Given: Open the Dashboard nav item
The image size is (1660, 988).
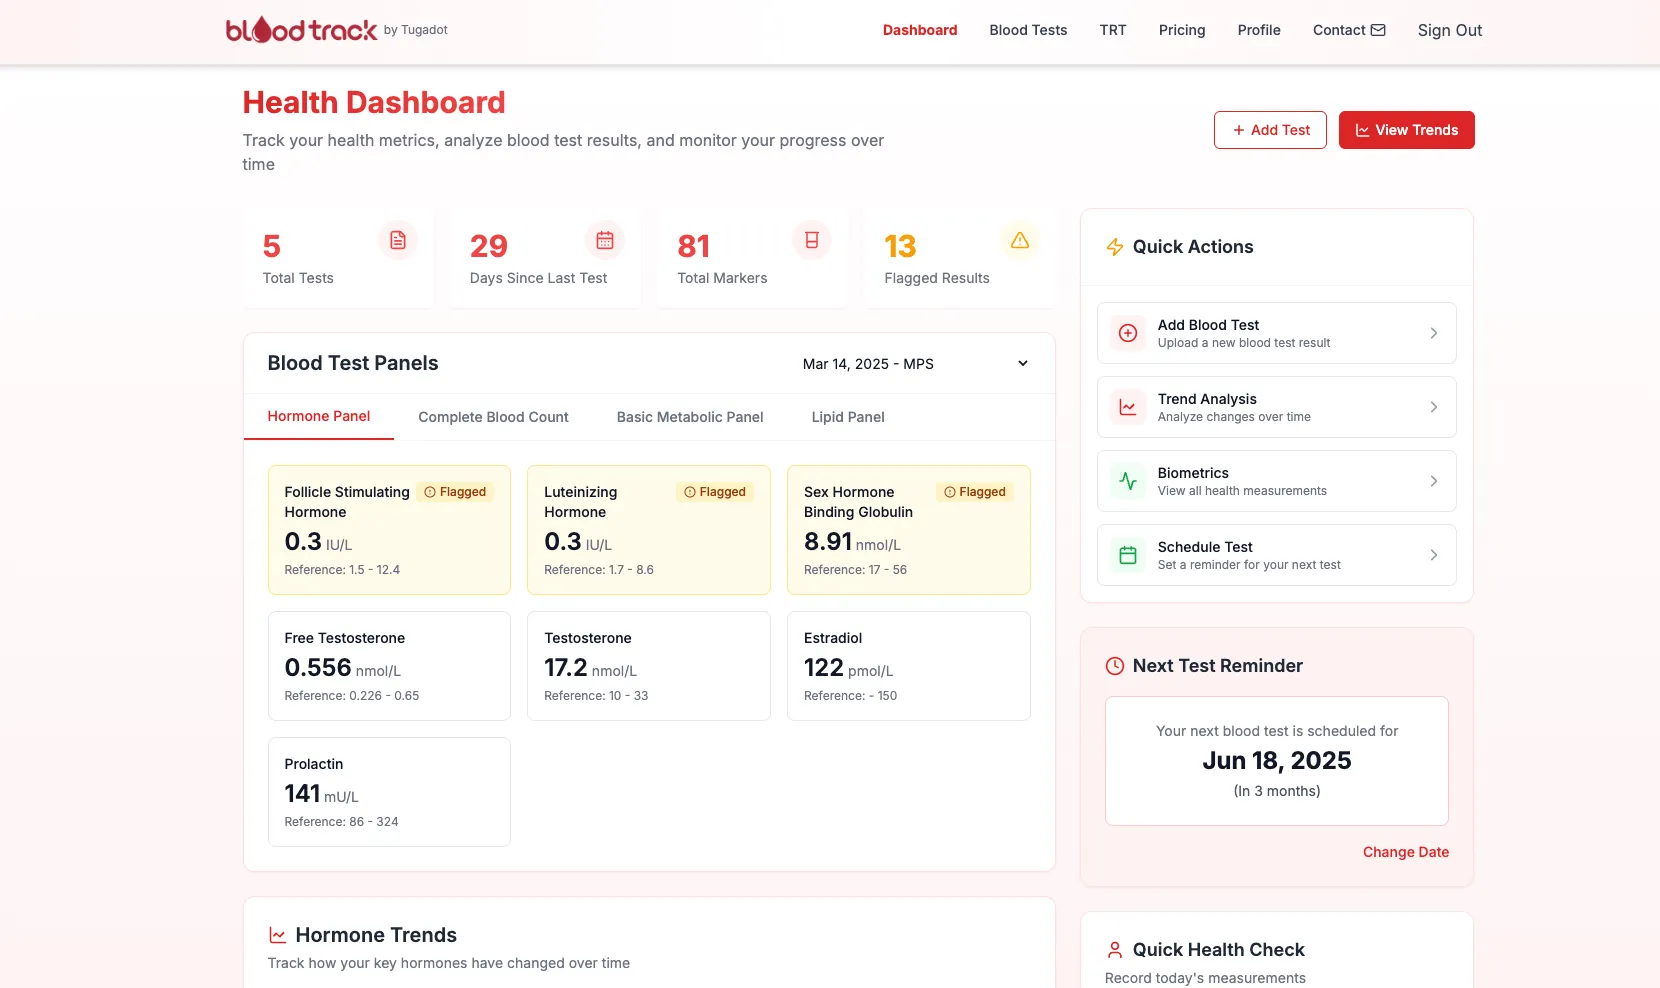Looking at the screenshot, I should click(x=920, y=30).
